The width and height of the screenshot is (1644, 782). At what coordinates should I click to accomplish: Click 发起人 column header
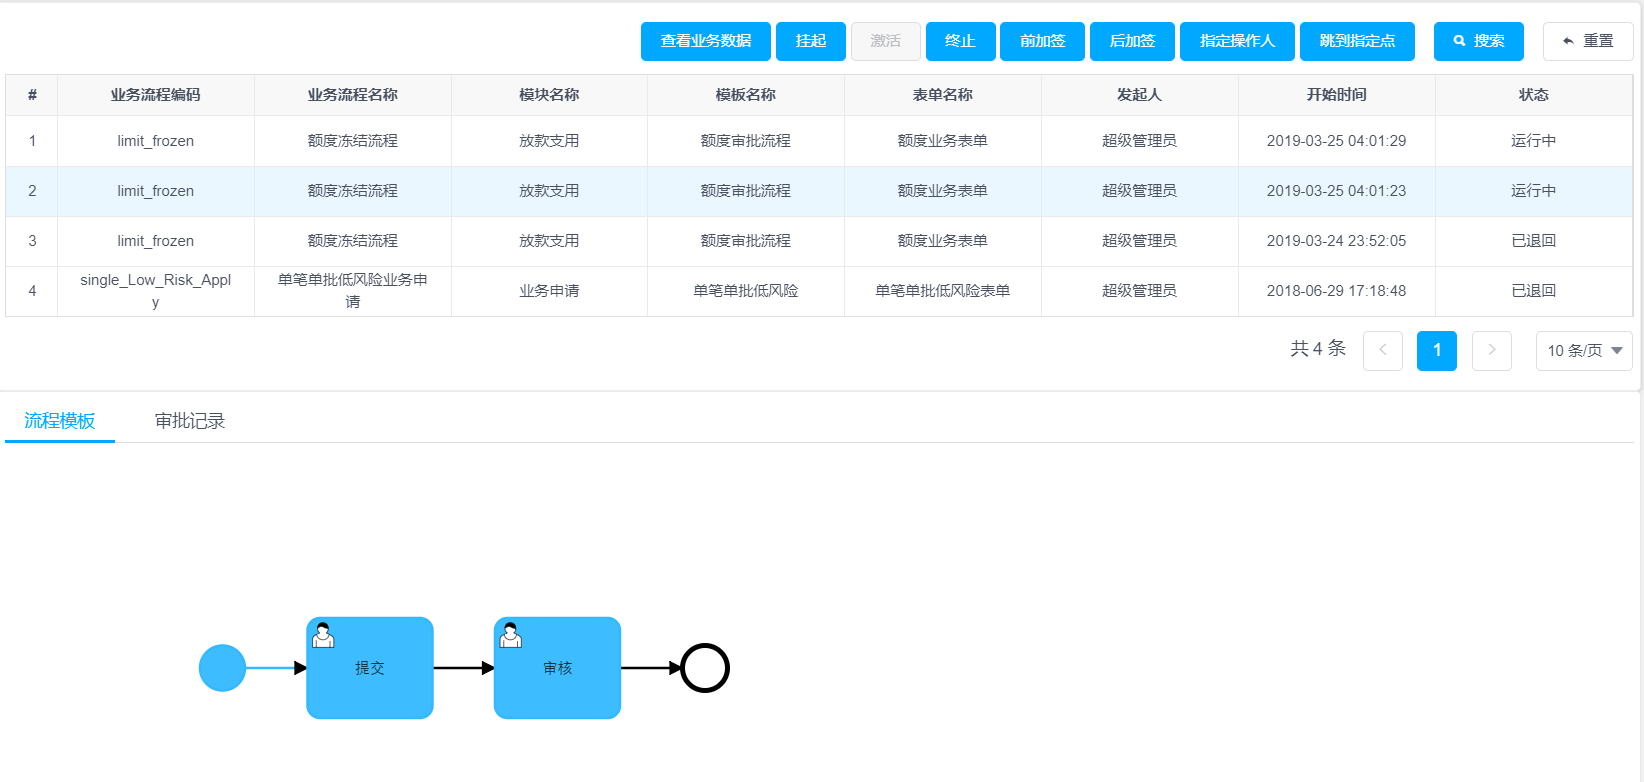pyautogui.click(x=1140, y=95)
